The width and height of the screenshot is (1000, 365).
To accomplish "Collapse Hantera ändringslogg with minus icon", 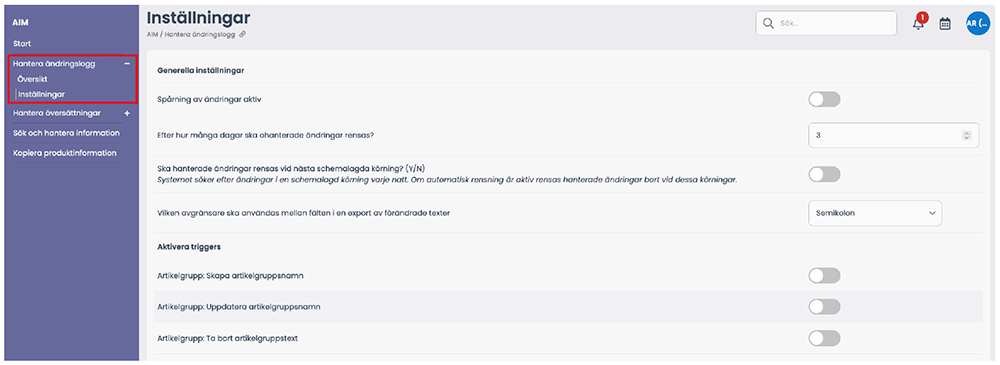I will [127, 64].
